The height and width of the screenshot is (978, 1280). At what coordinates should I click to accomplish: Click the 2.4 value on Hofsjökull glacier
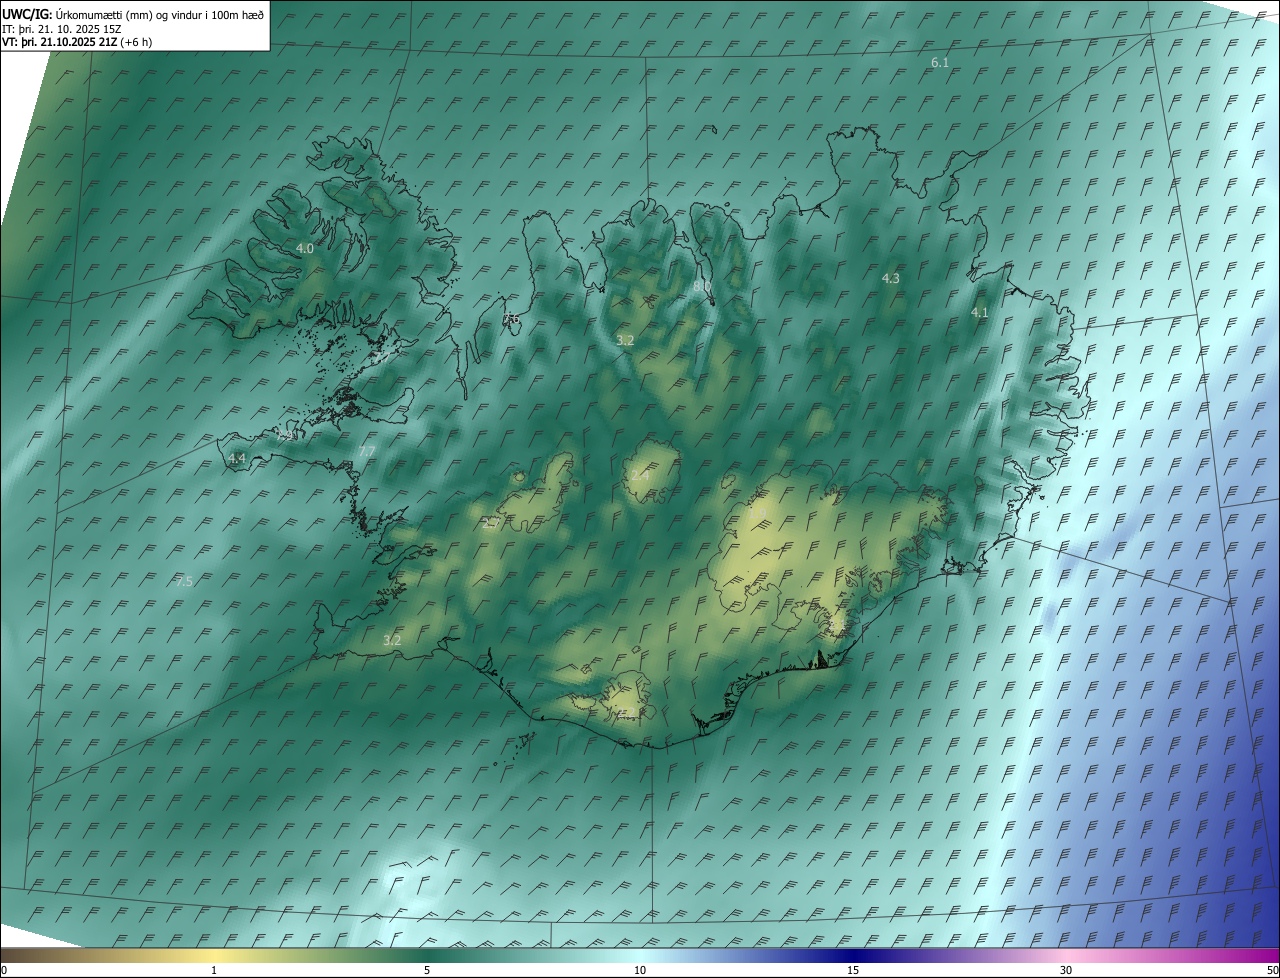click(640, 474)
